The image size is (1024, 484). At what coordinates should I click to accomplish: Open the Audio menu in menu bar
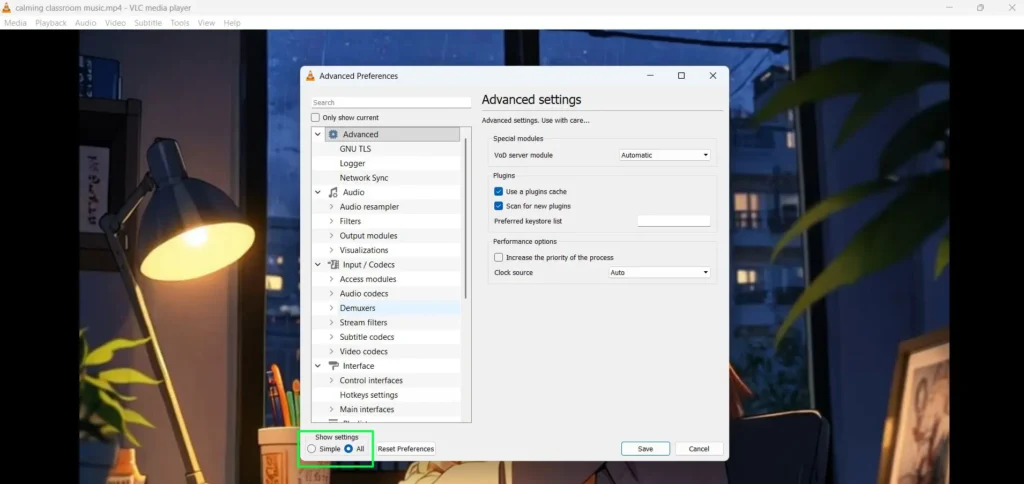[x=86, y=23]
